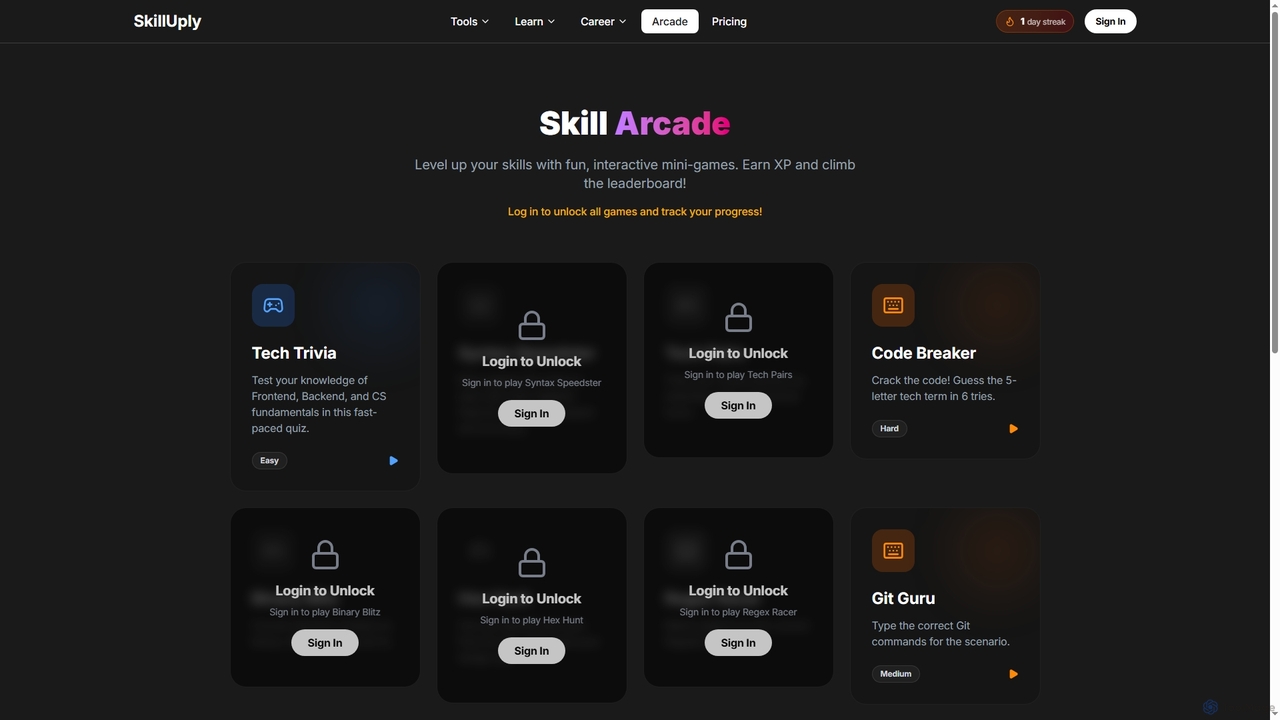The image size is (1280, 720).
Task: Open the Career dropdown menu
Action: (603, 21)
